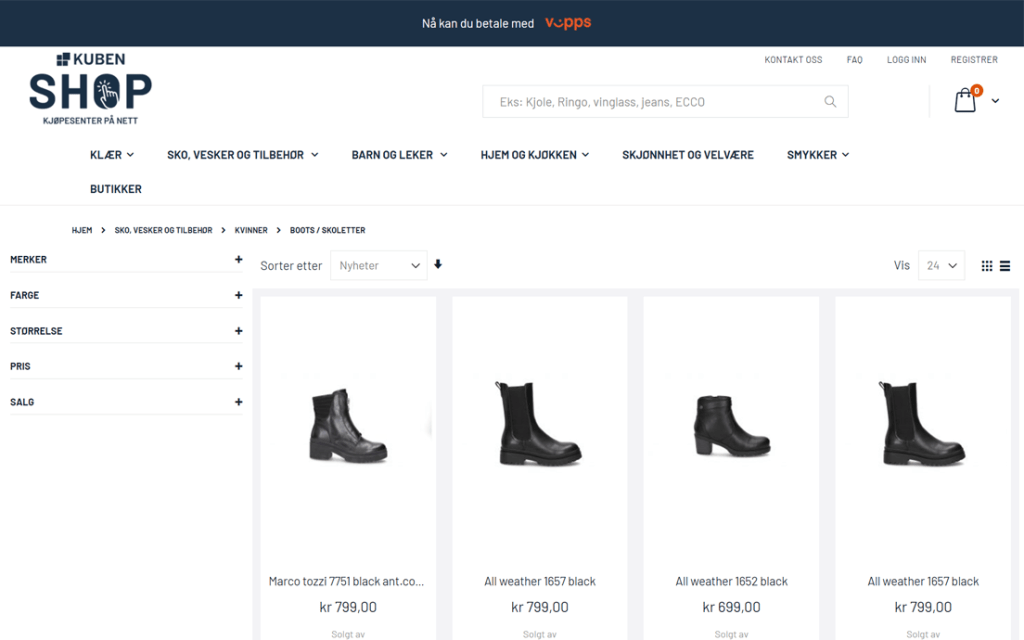Focus the product search field
This screenshot has width=1024, height=640.
pyautogui.click(x=665, y=101)
